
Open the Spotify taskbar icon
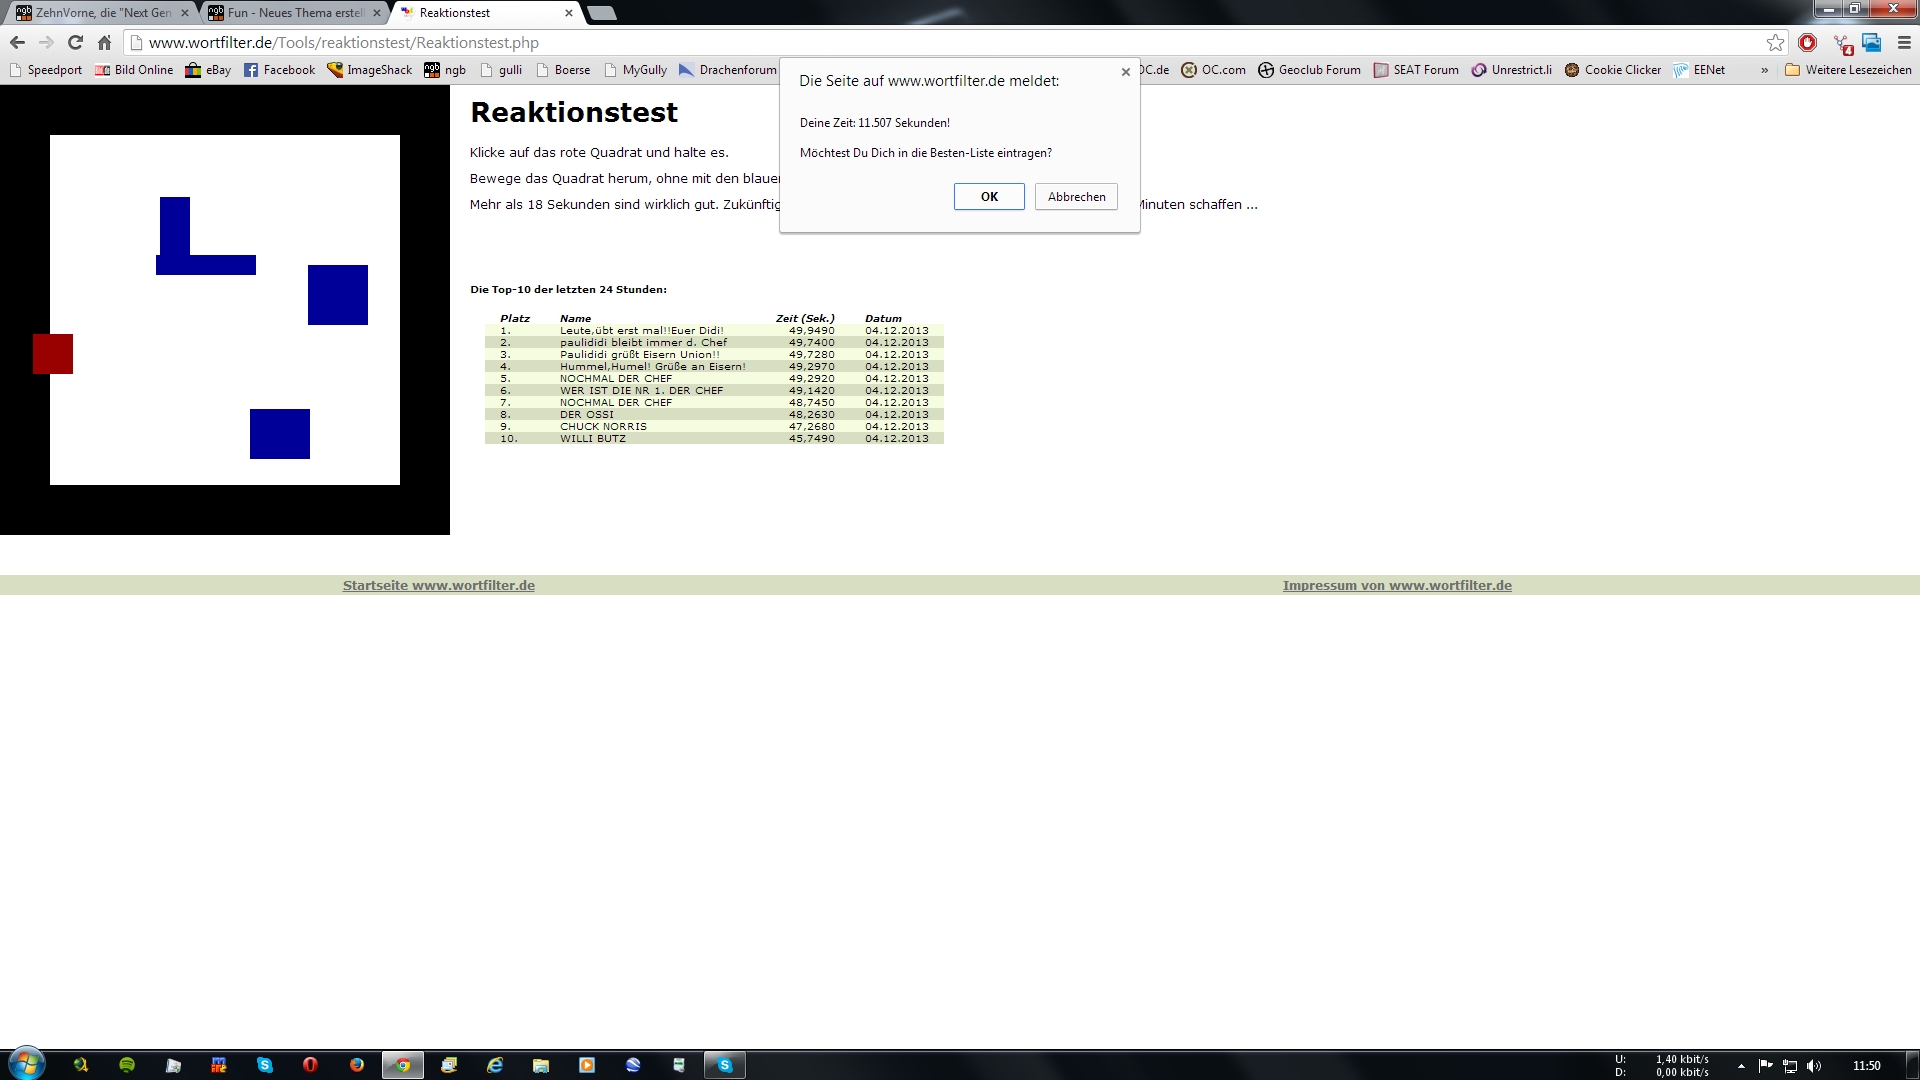(127, 1065)
